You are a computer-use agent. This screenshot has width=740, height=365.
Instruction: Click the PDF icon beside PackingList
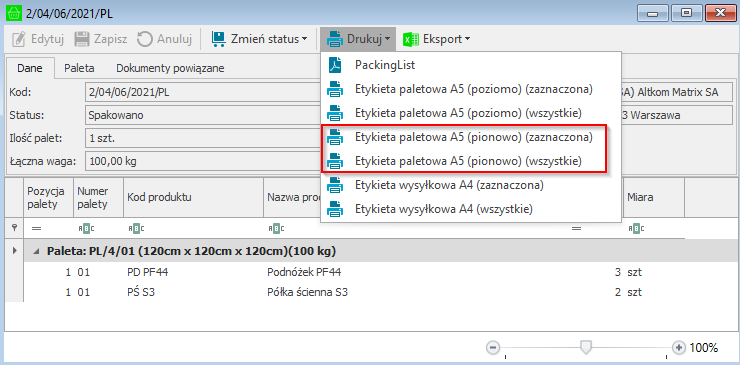[x=335, y=65]
